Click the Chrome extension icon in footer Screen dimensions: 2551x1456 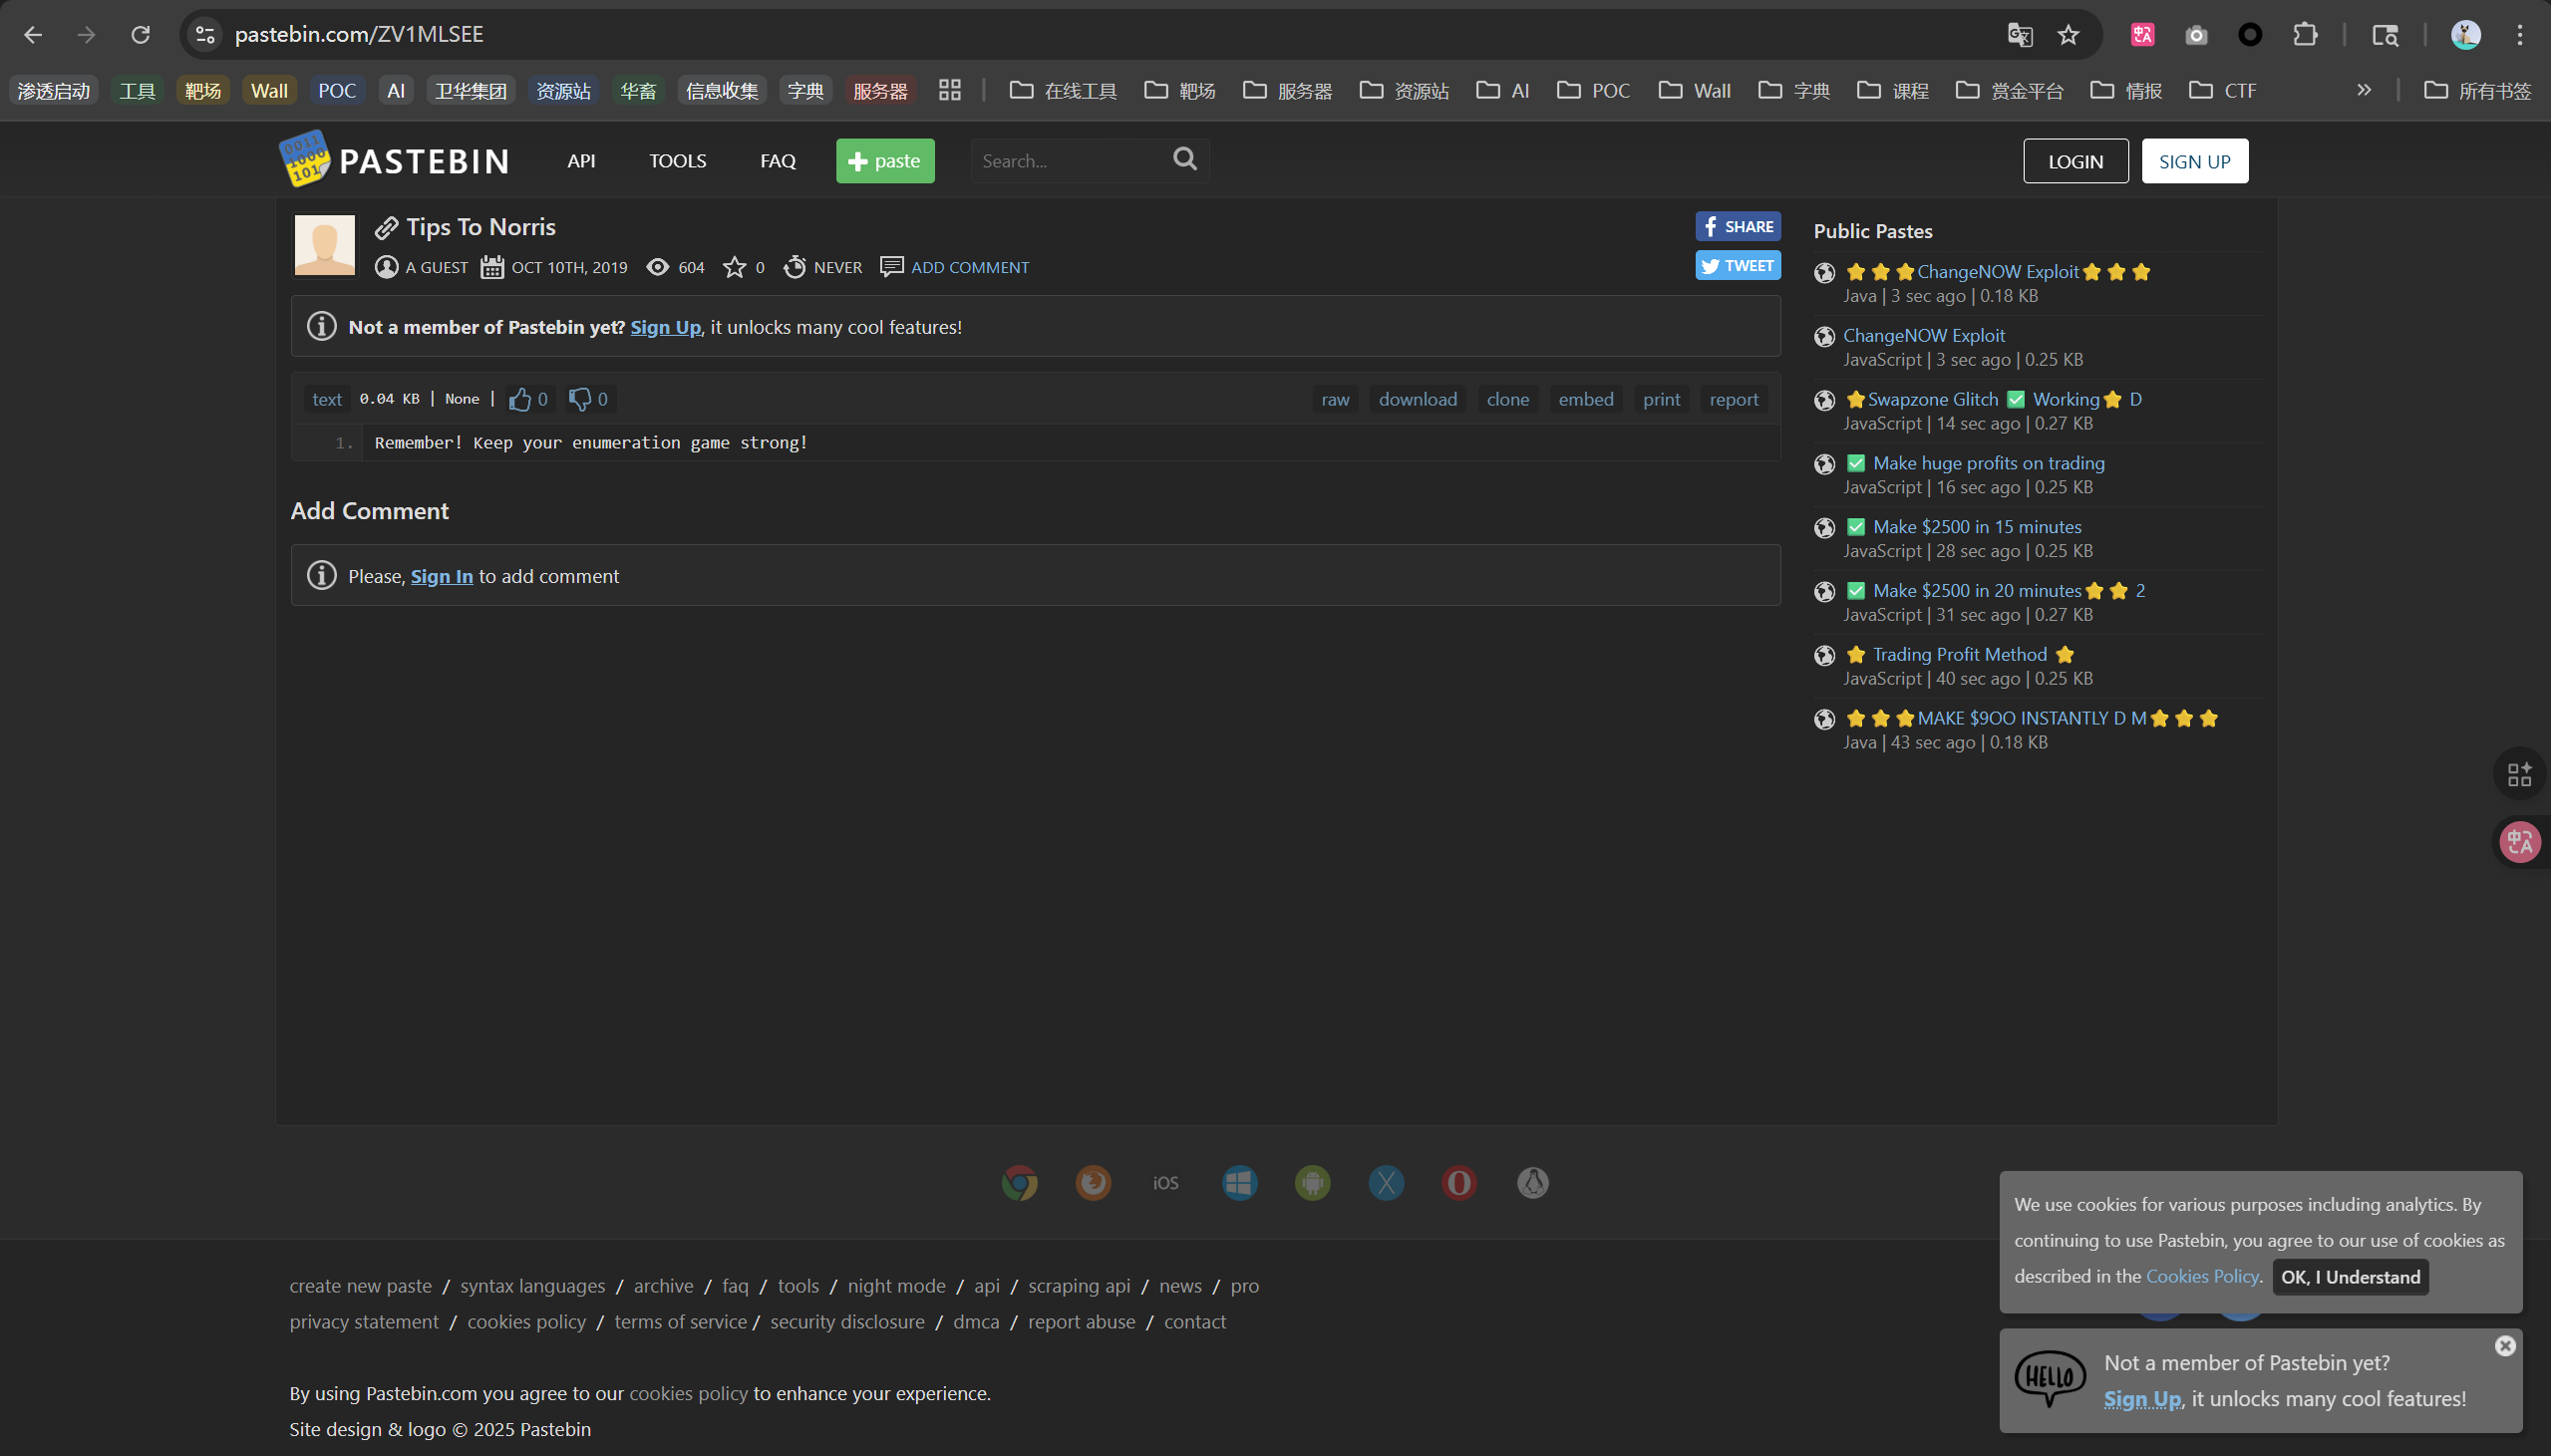pyautogui.click(x=1019, y=1183)
